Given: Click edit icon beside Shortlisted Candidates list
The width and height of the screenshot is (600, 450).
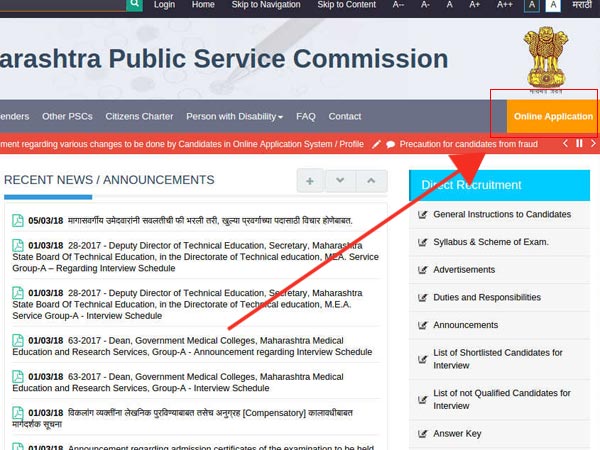Looking at the screenshot, I should pos(422,359).
